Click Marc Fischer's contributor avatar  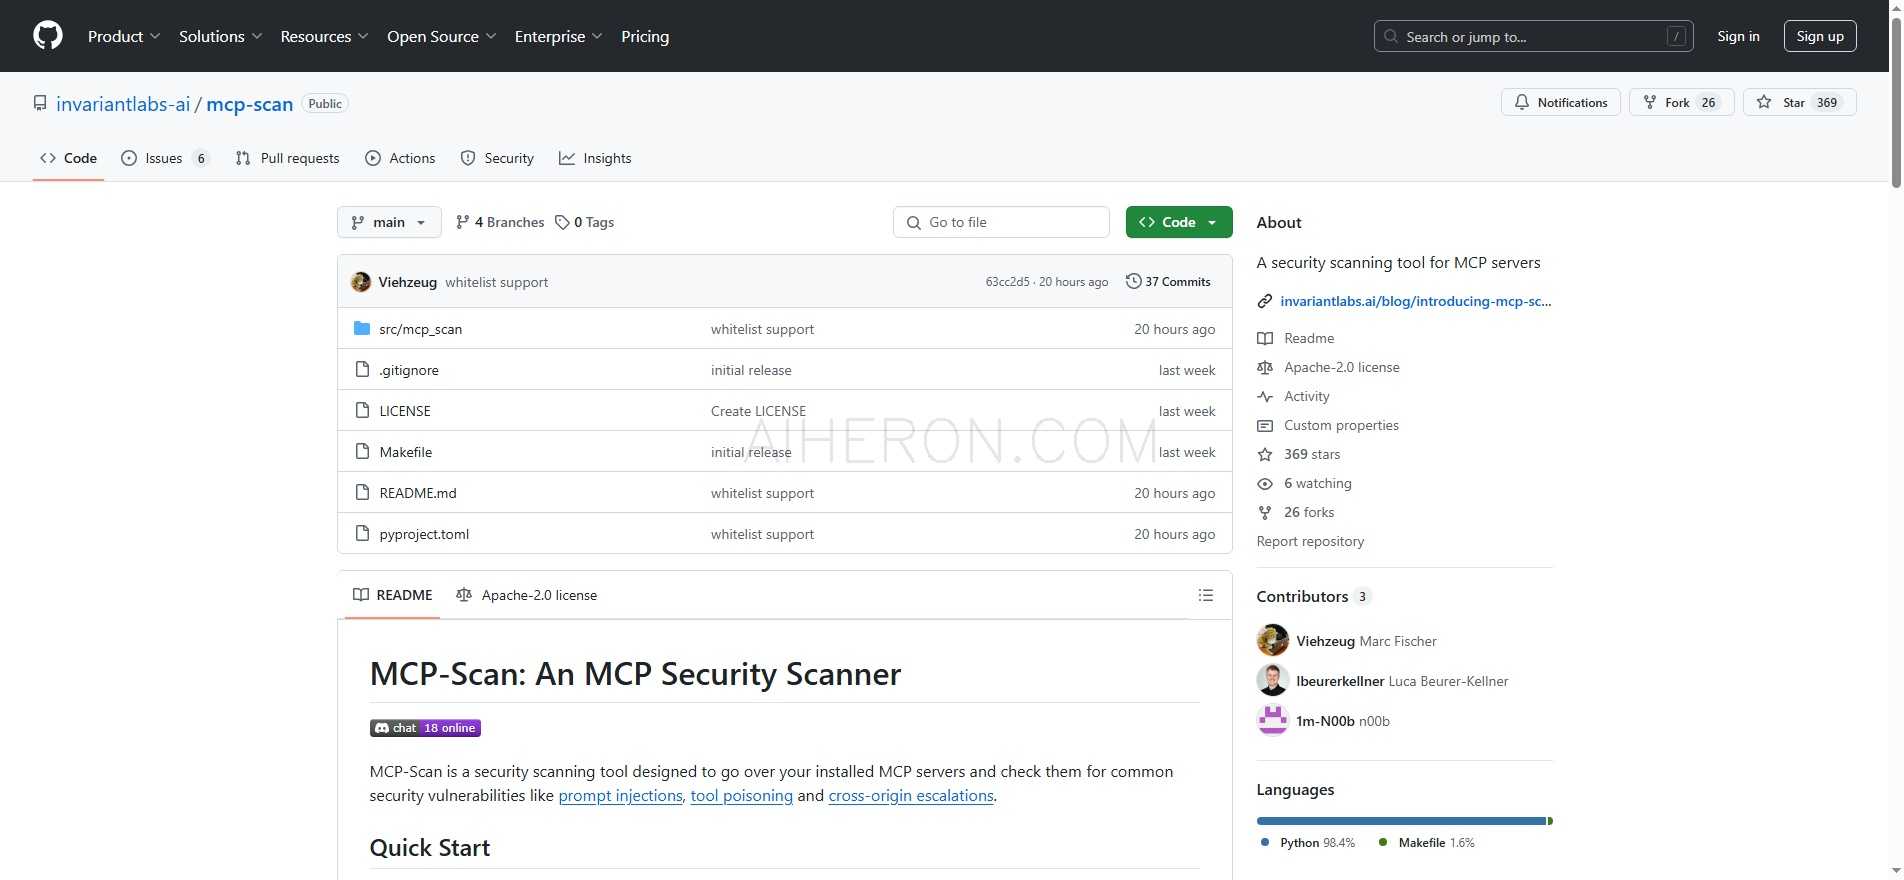tap(1273, 640)
